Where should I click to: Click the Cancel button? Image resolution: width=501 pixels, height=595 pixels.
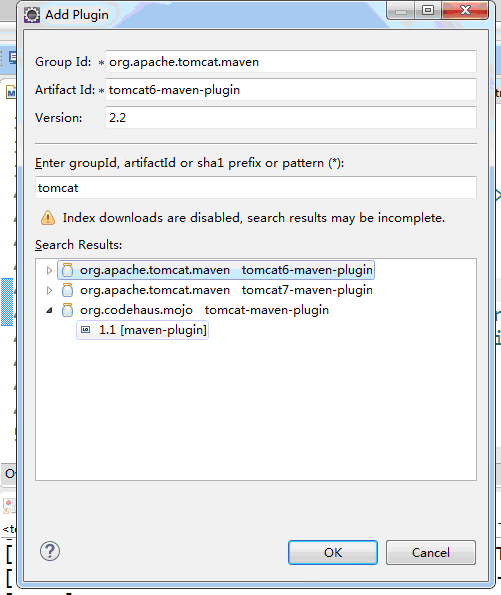click(431, 552)
